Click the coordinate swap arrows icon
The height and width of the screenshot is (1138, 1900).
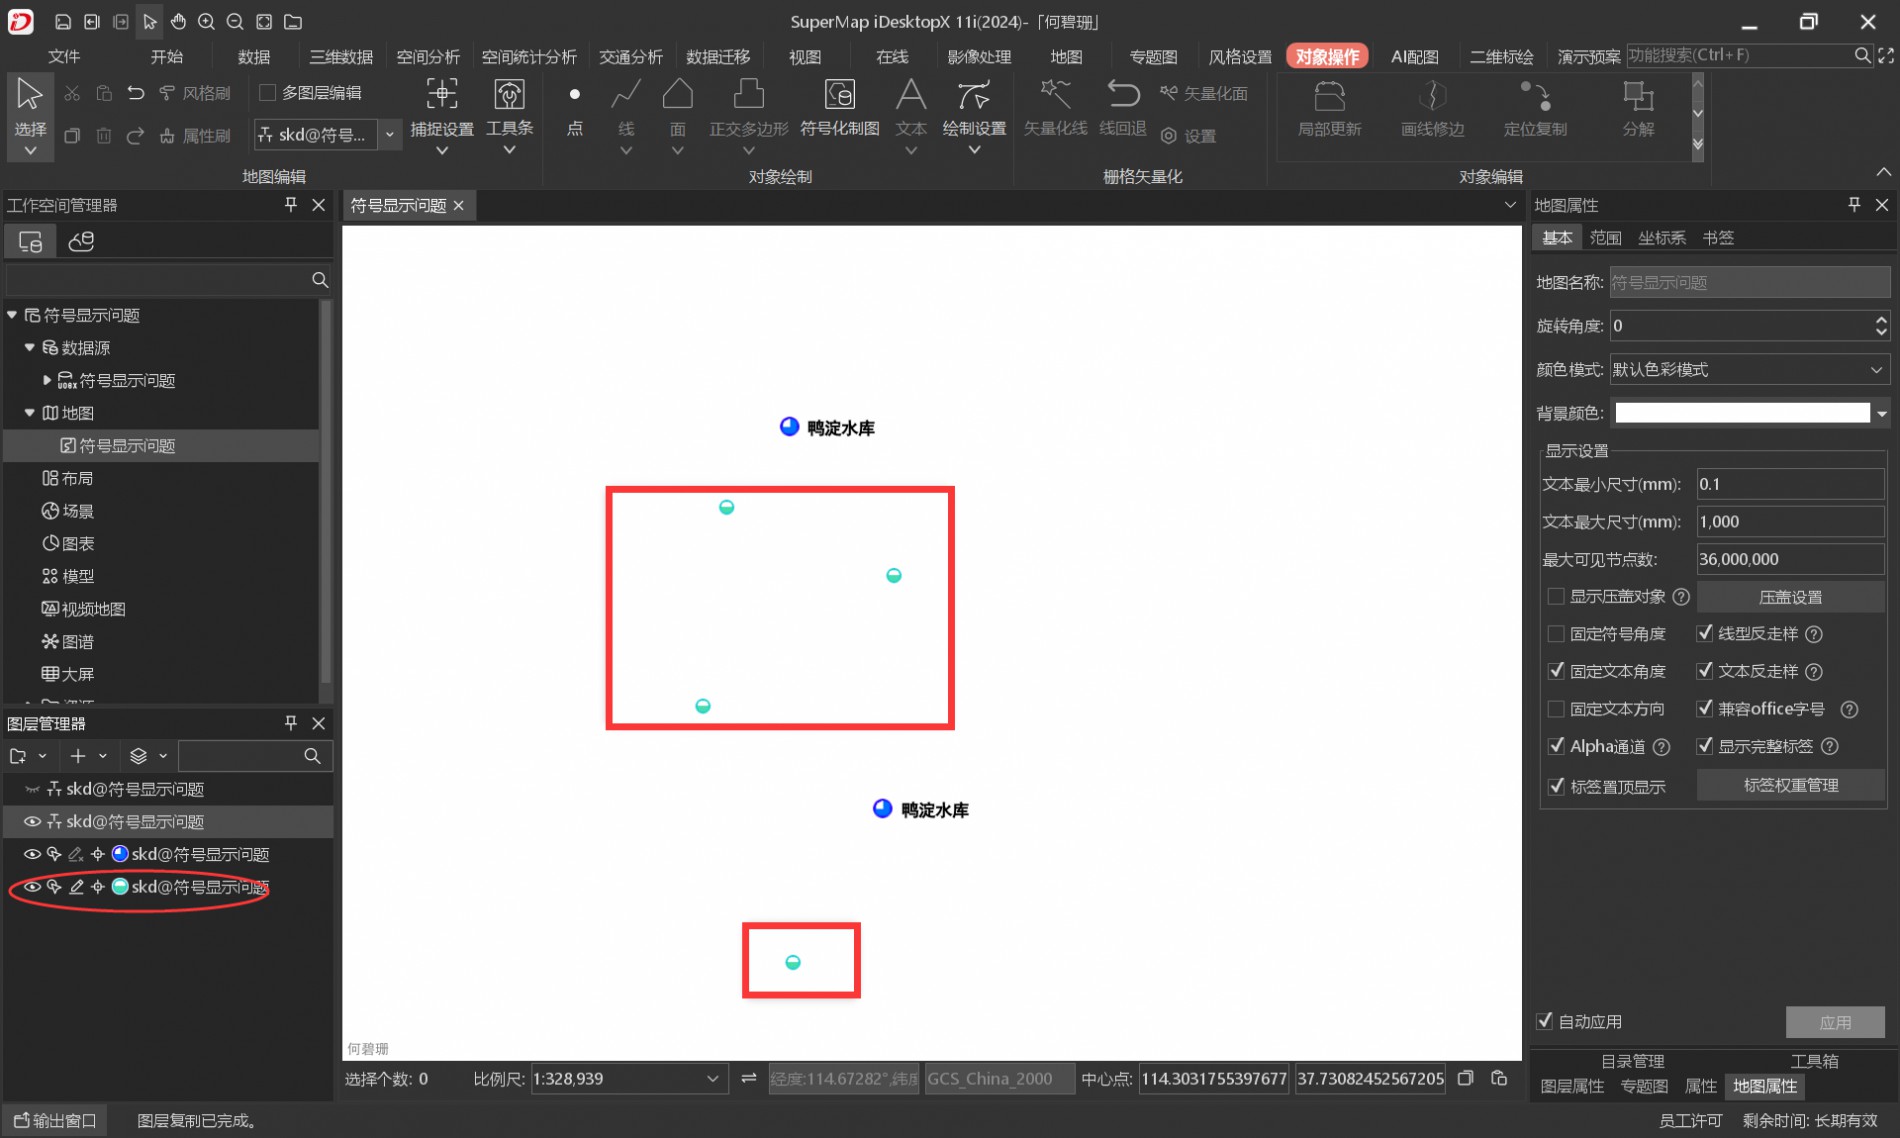click(748, 1078)
